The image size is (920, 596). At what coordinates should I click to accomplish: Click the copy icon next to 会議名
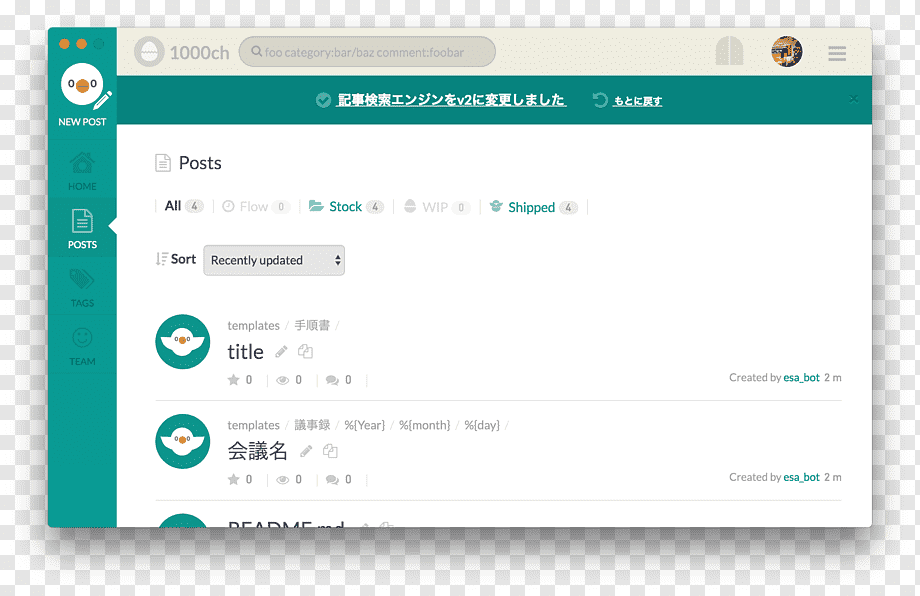pyautogui.click(x=330, y=451)
